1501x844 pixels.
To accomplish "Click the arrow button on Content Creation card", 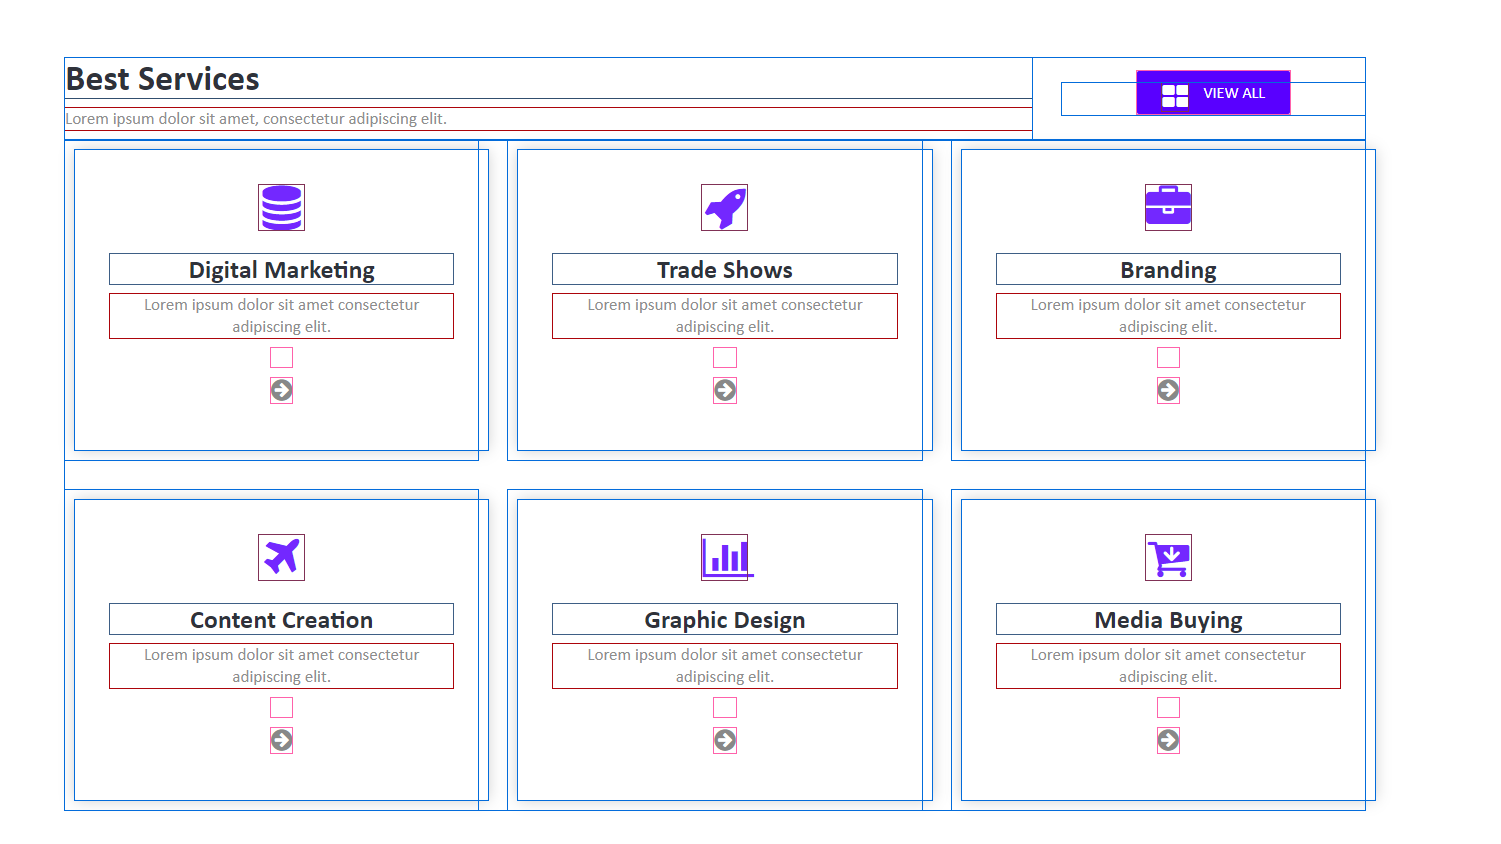I will (281, 740).
